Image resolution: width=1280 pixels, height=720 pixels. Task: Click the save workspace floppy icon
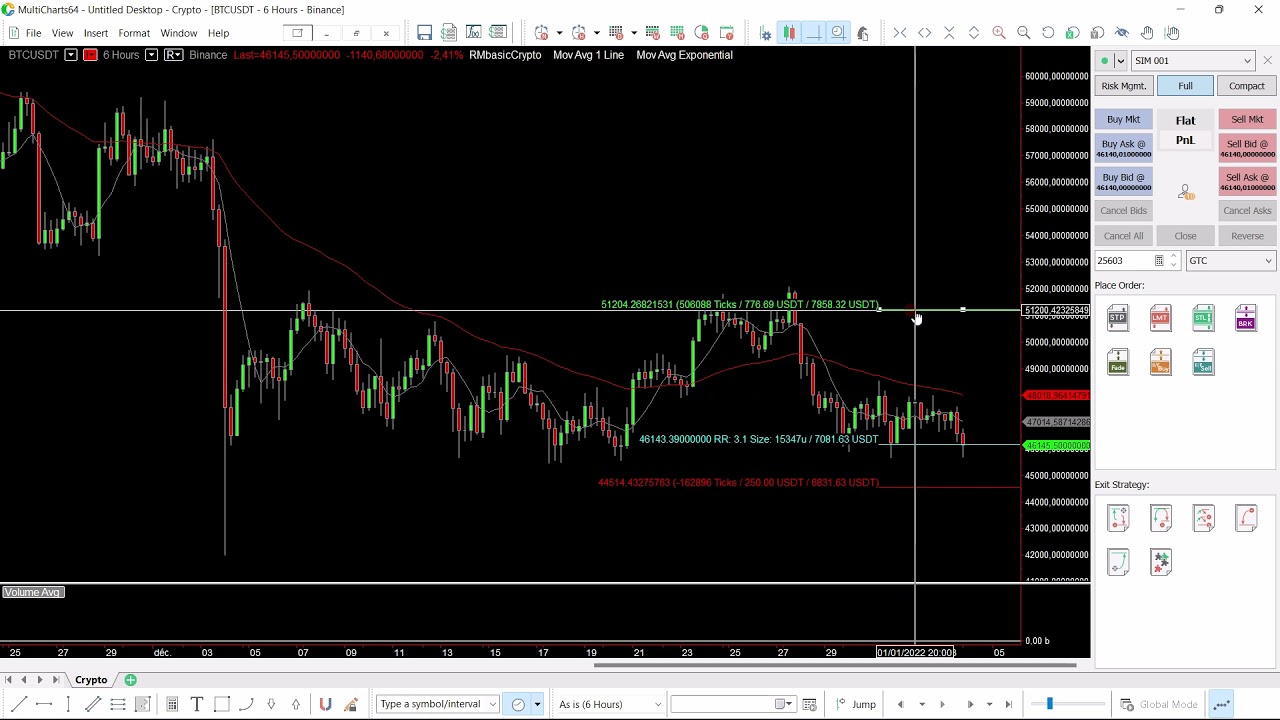click(424, 33)
